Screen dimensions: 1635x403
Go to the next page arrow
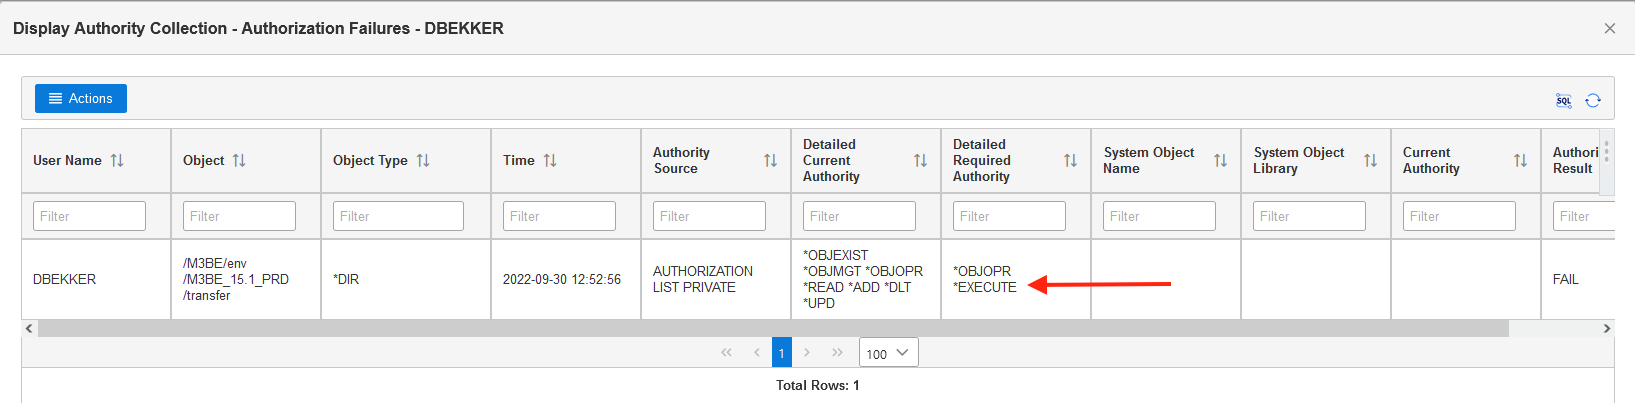coord(807,353)
